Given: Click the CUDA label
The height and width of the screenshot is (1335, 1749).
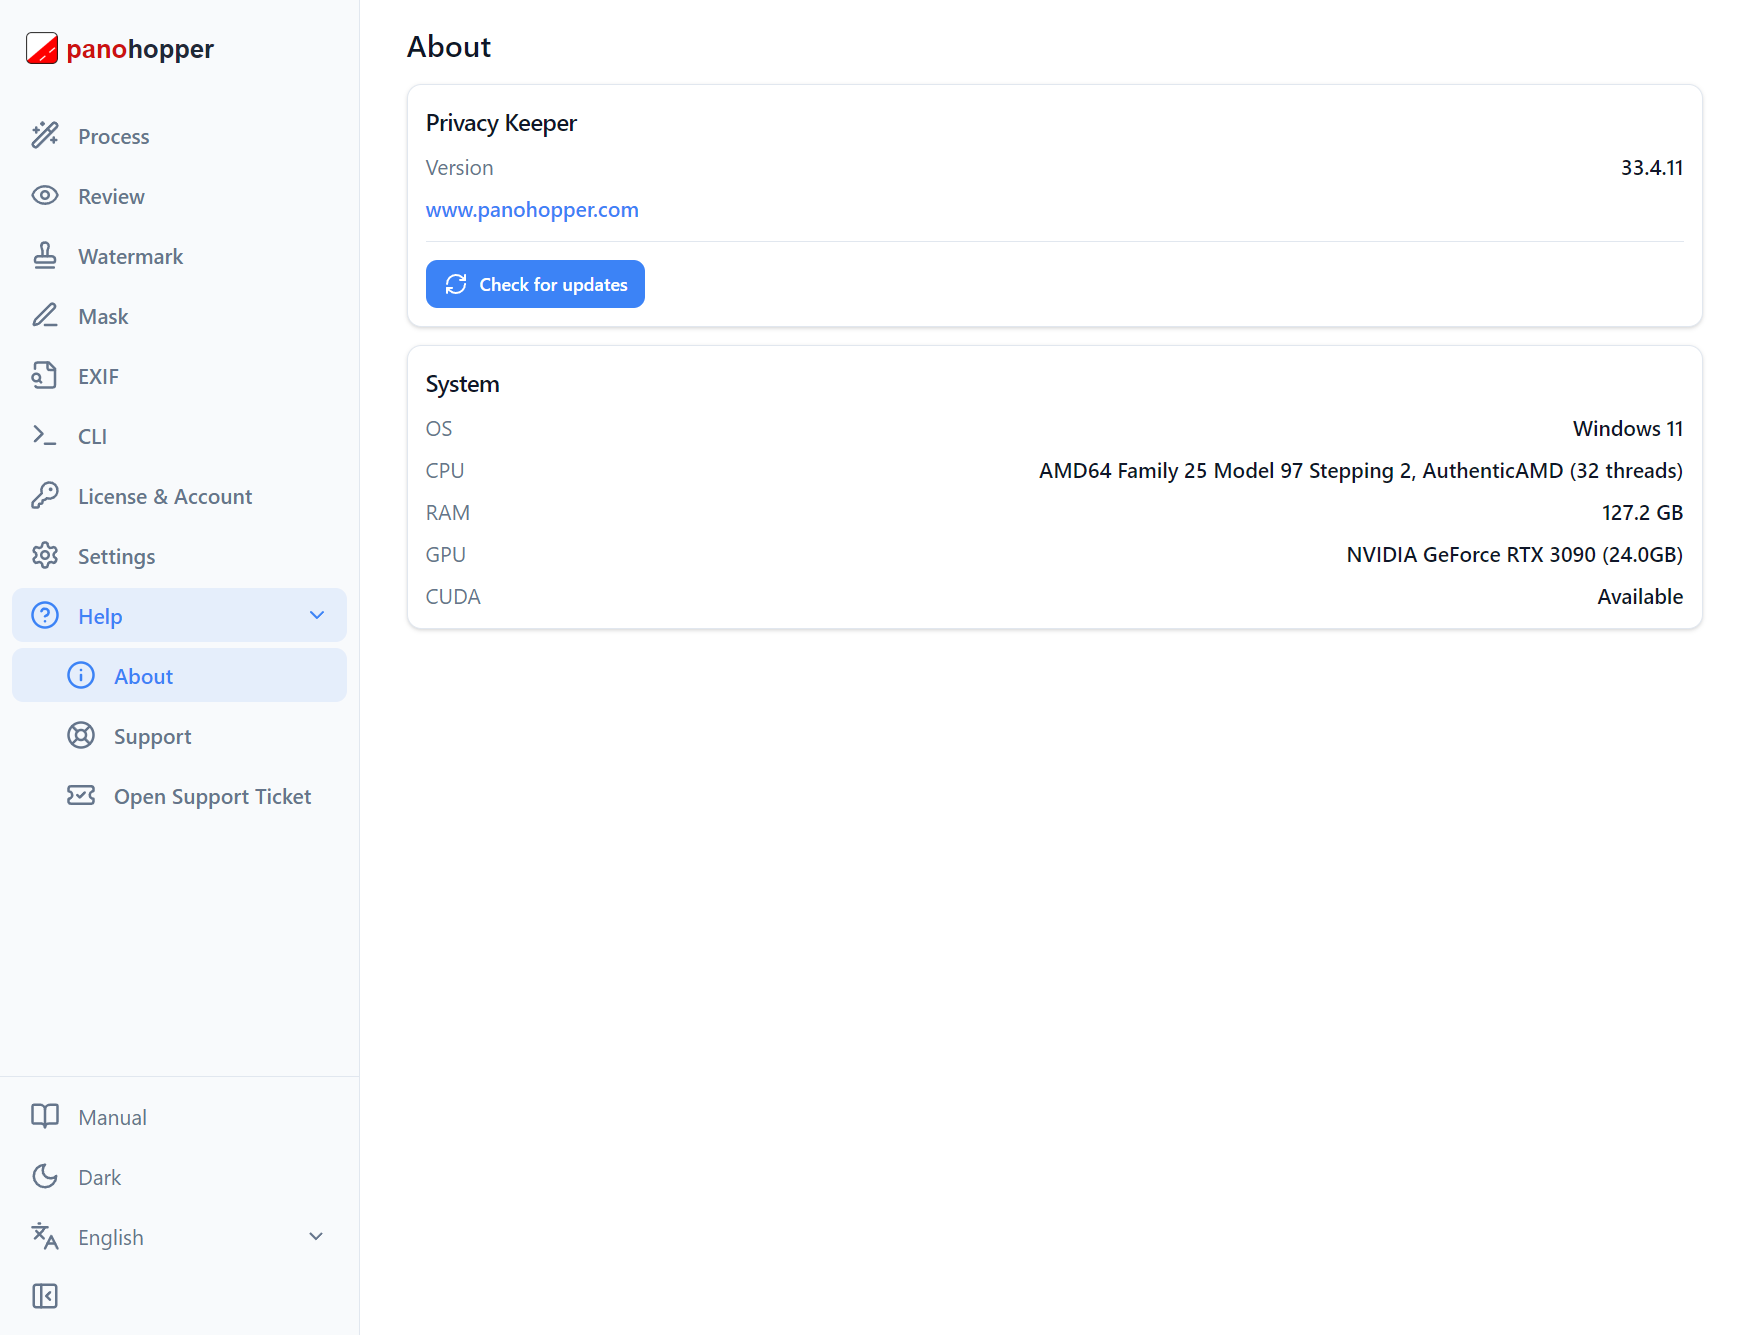Looking at the screenshot, I should click(x=453, y=597).
